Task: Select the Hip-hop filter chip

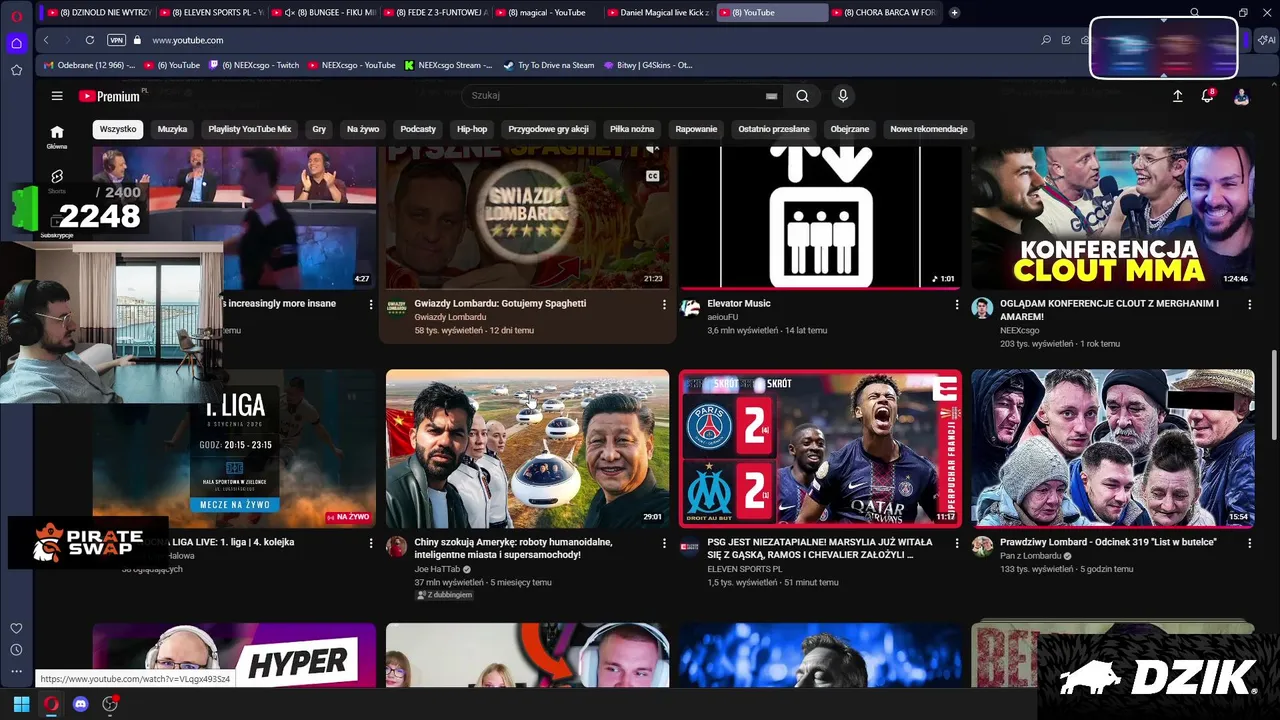Action: [x=472, y=129]
